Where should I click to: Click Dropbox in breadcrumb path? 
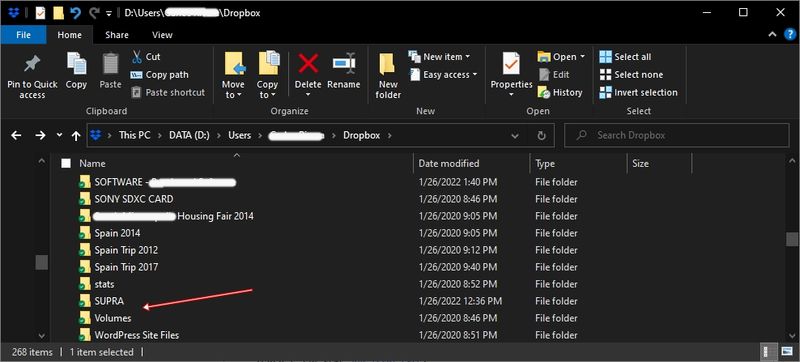pos(361,136)
